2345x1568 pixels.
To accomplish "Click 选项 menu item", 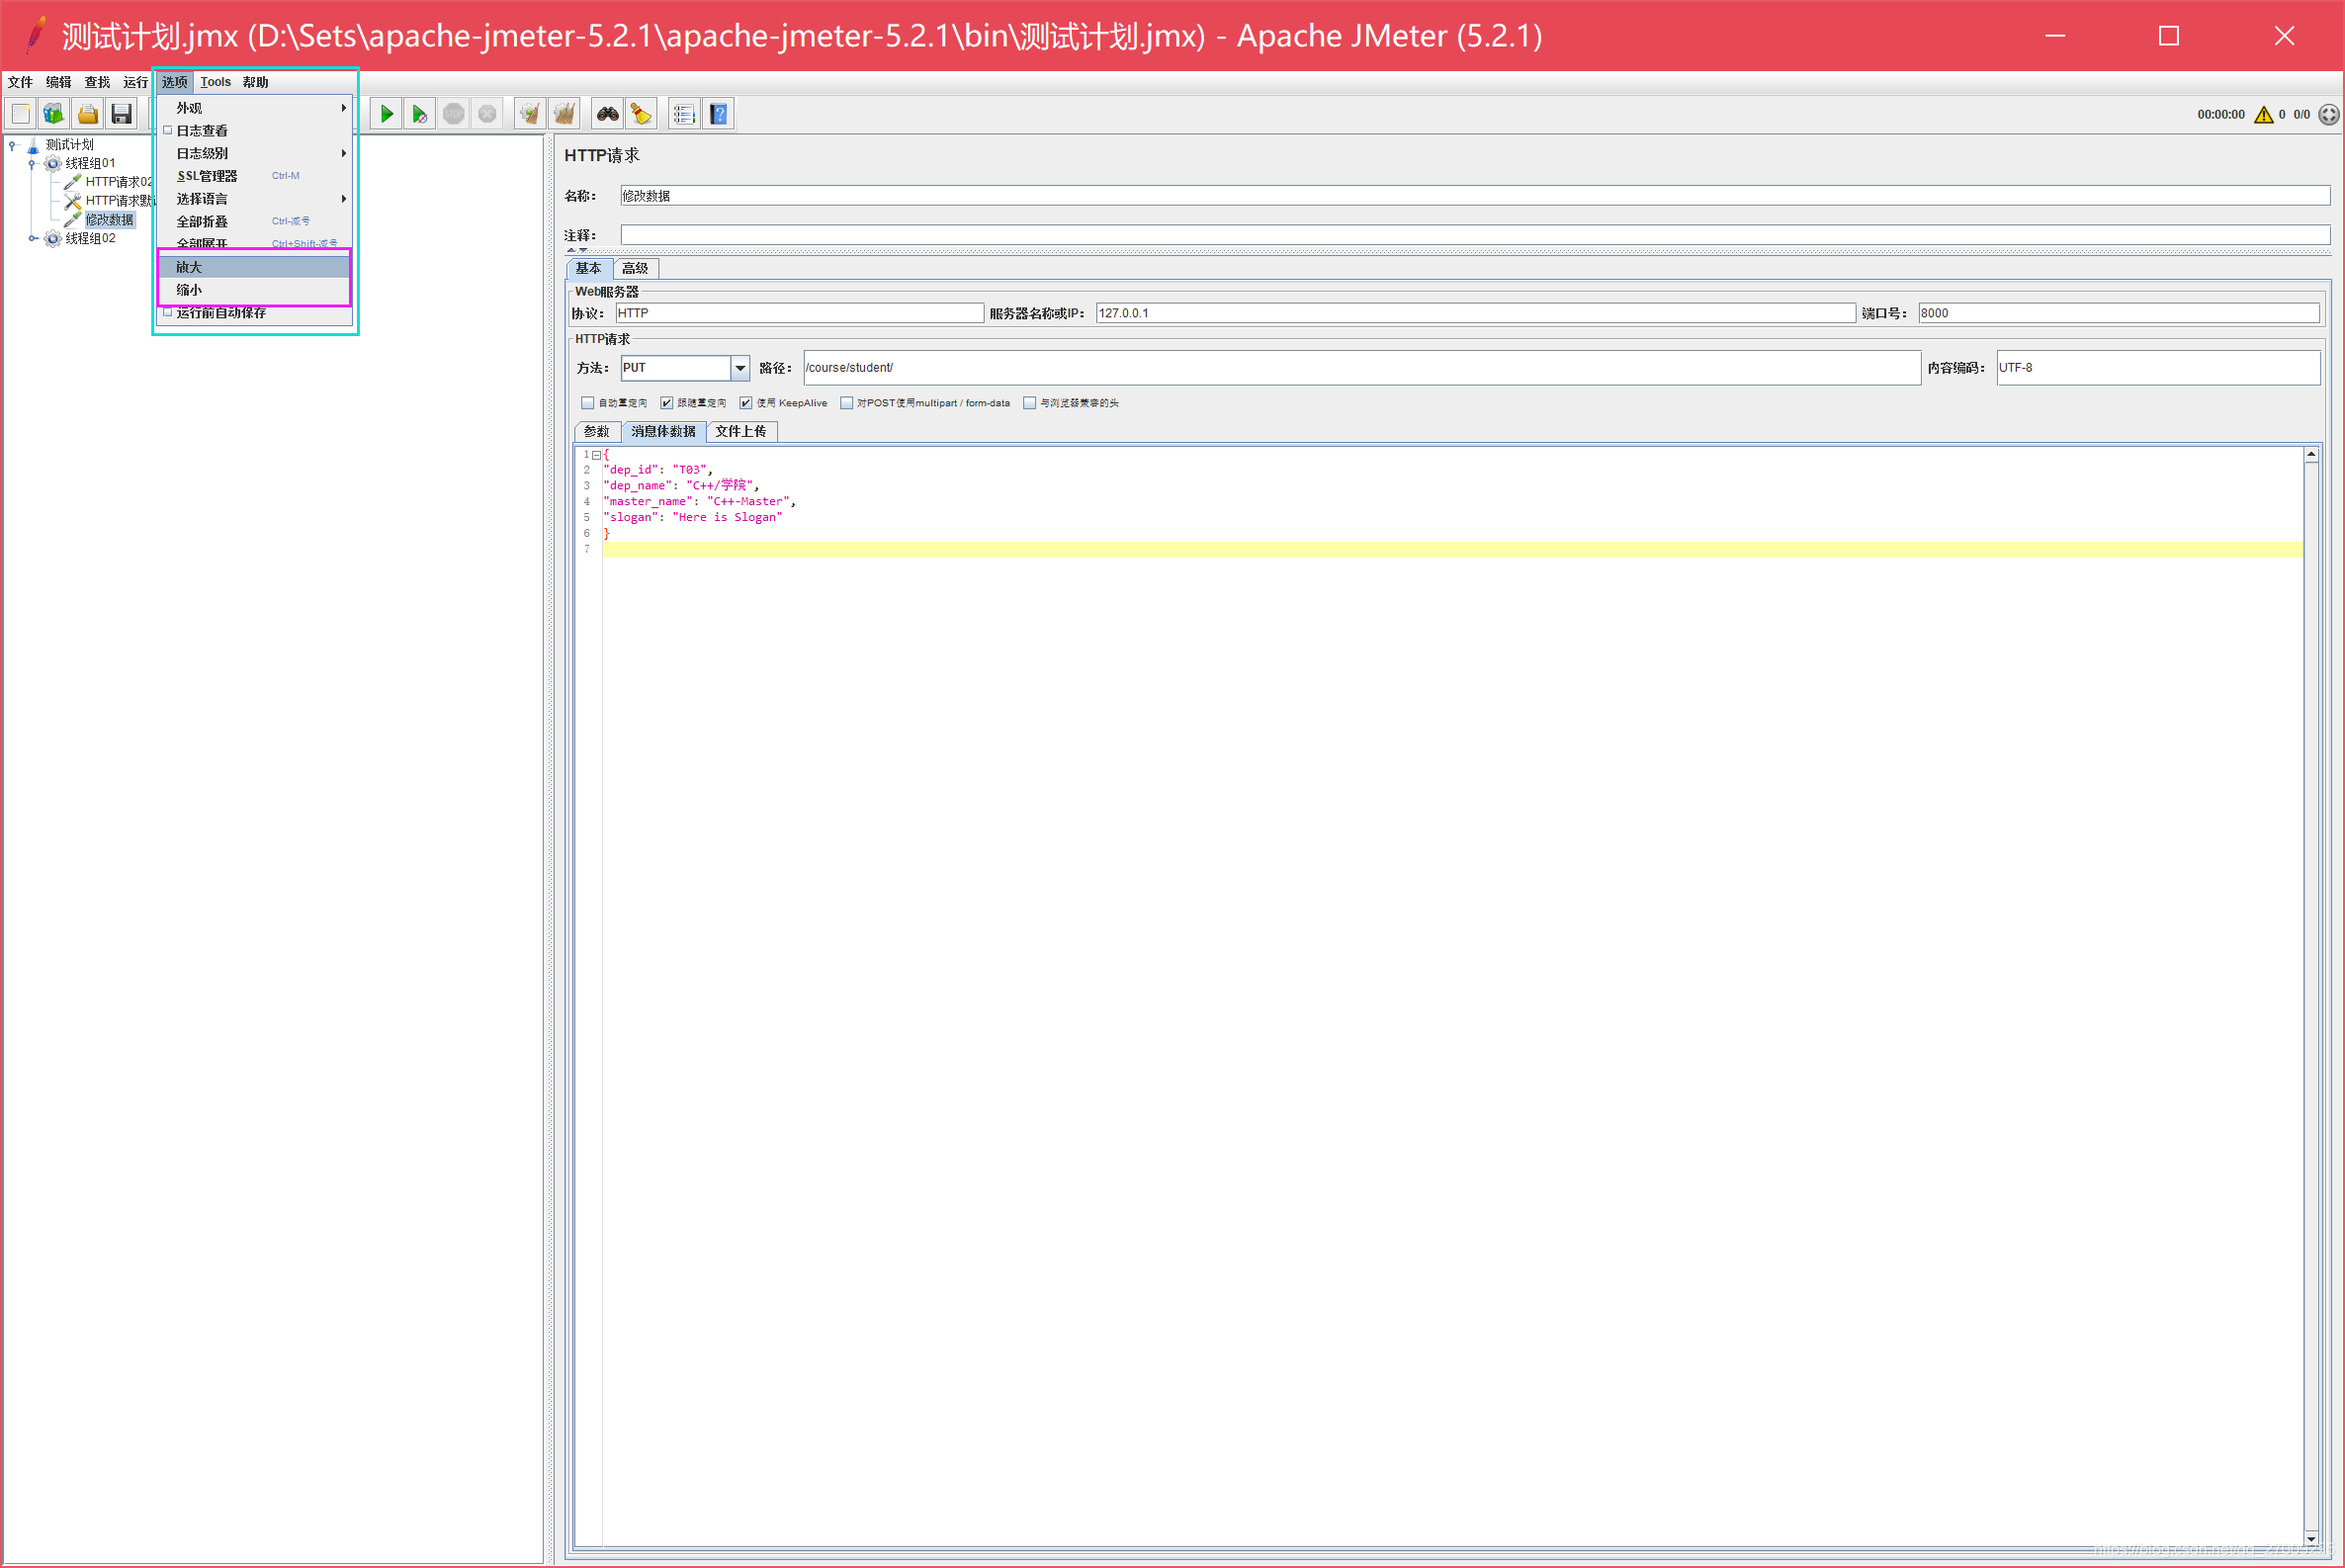I will pyautogui.click(x=175, y=80).
